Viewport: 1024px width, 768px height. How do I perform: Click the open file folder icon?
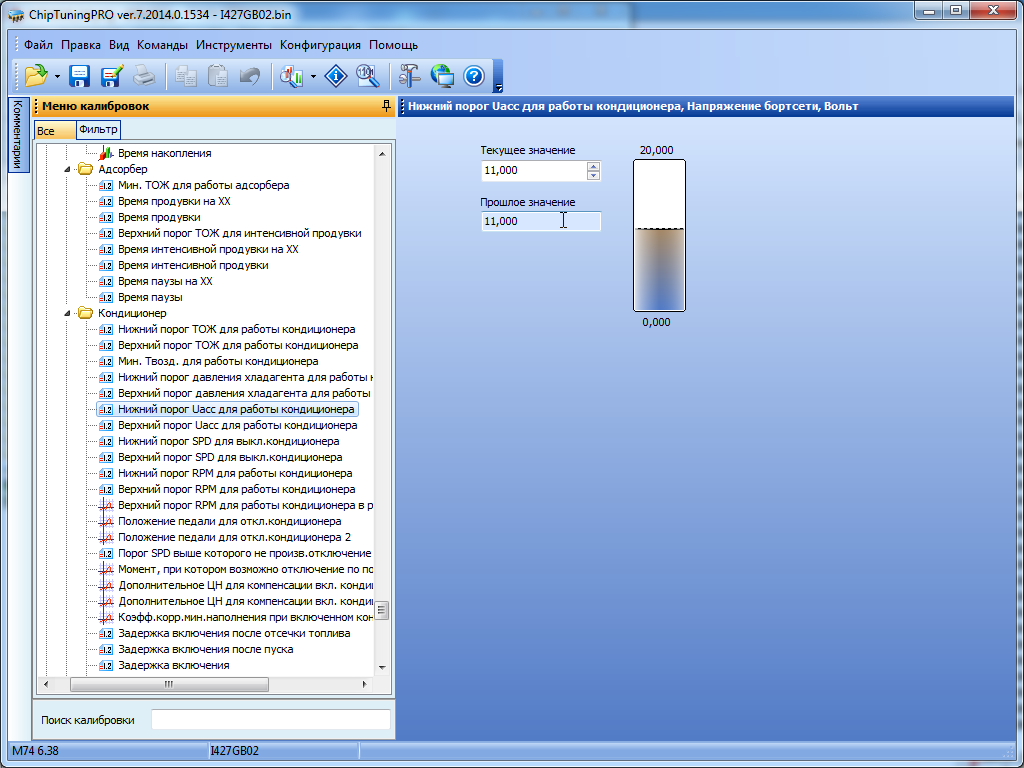click(x=36, y=76)
